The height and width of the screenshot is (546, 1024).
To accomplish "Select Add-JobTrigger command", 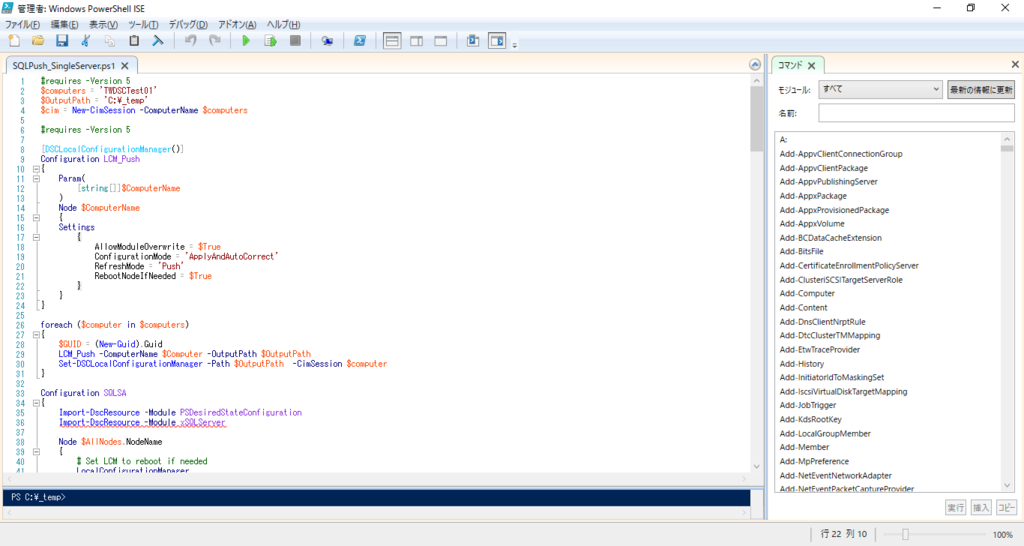I will (808, 405).
